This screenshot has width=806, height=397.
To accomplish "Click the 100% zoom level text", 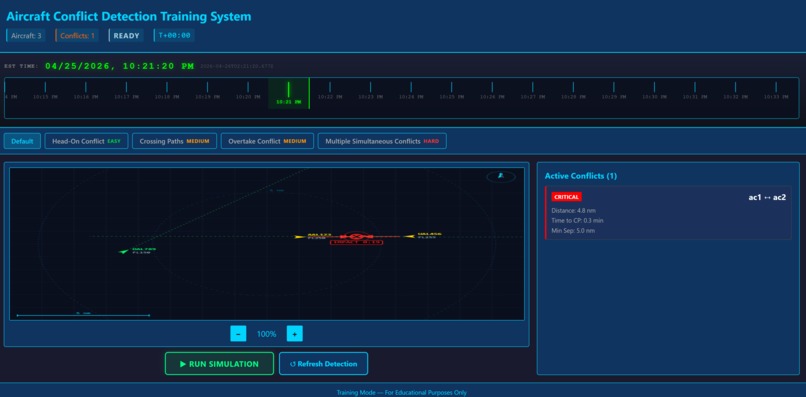I will point(266,334).
